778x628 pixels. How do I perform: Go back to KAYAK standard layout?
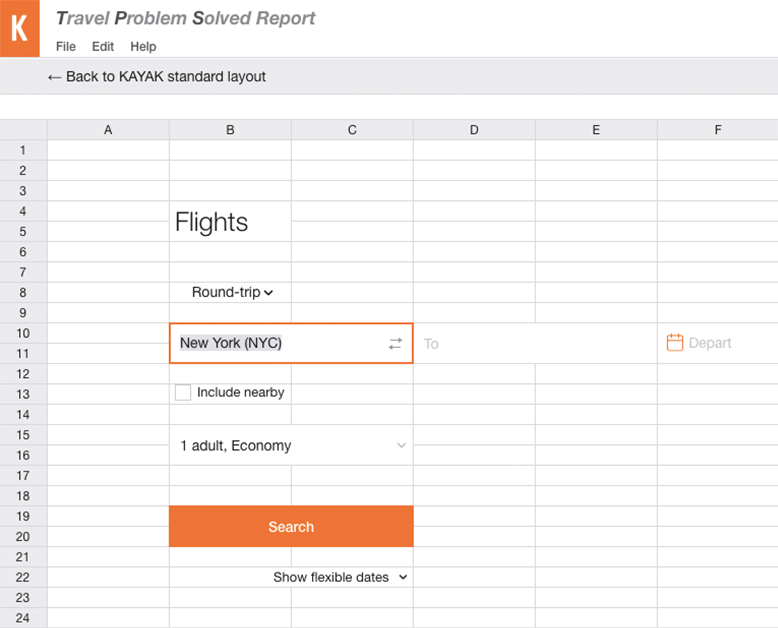coord(157,77)
